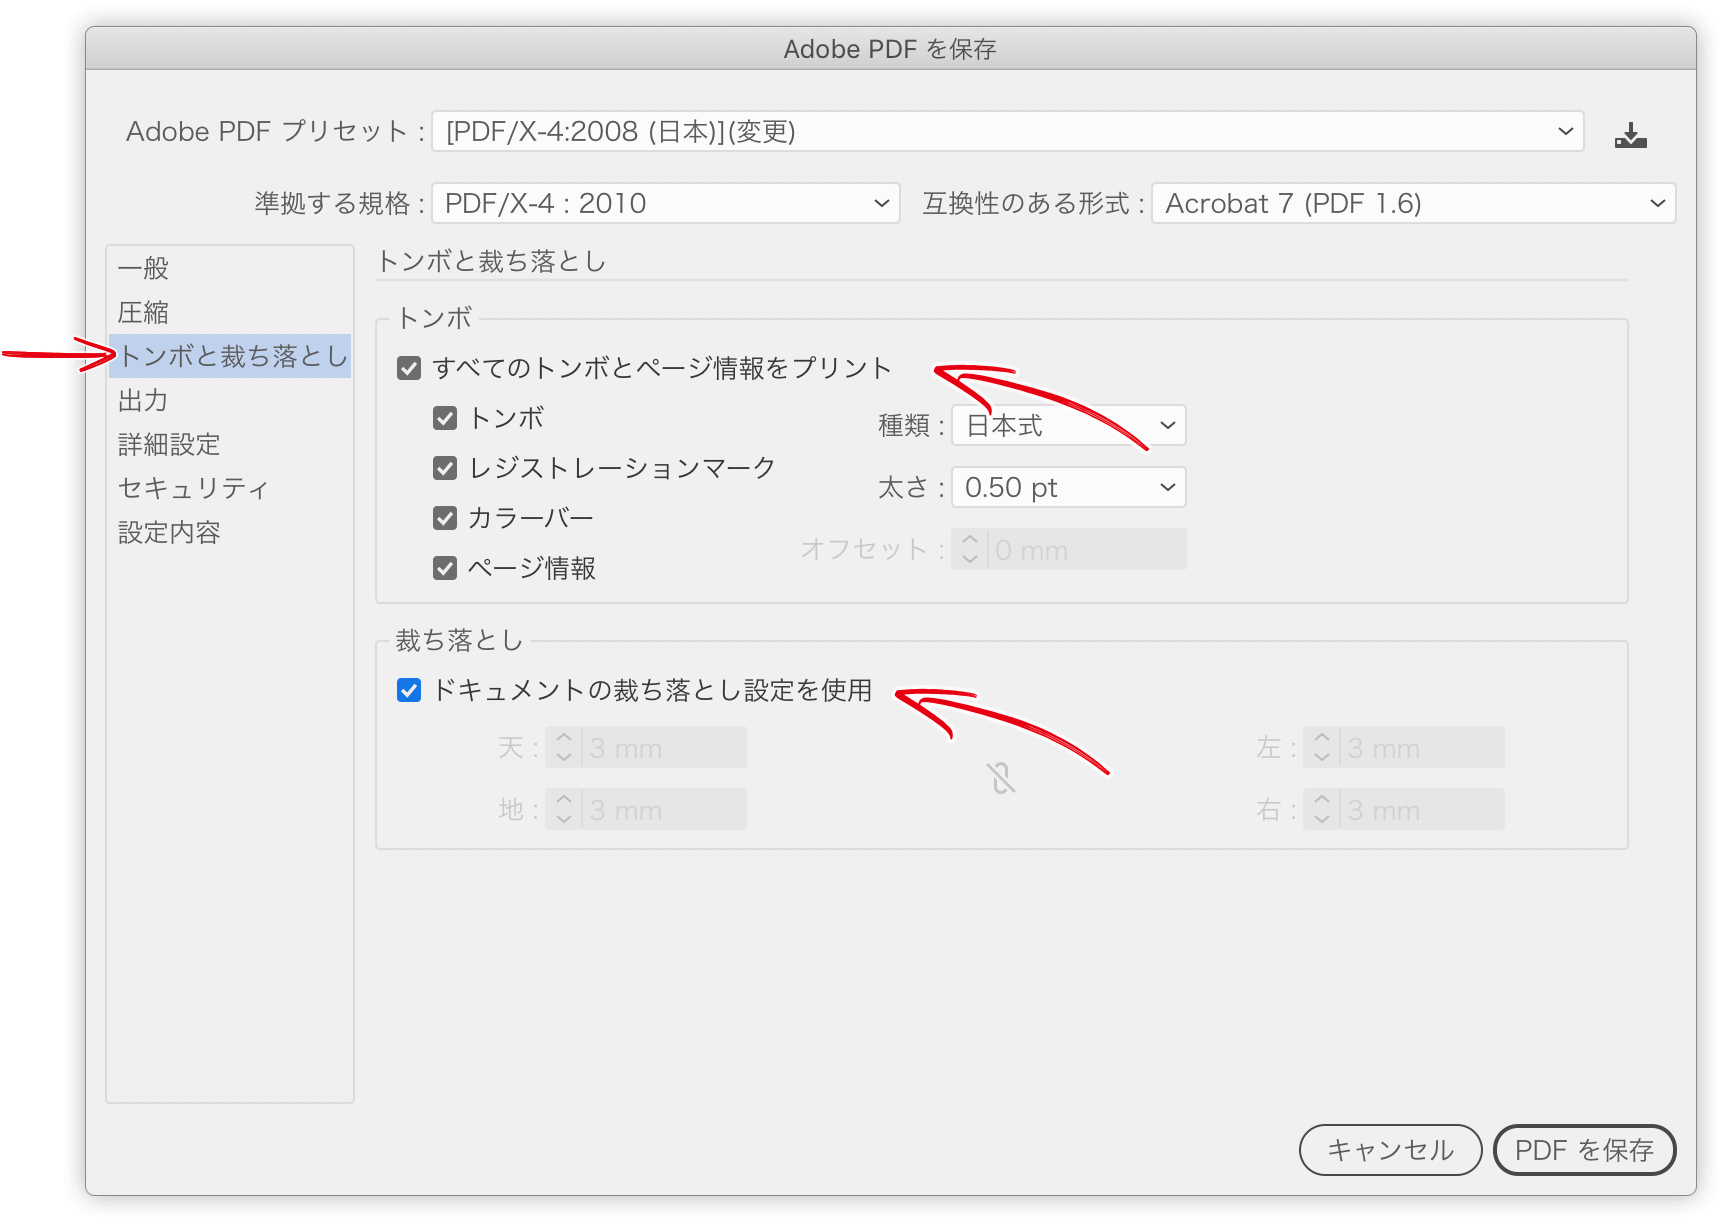
Task: Open the Adobe PDF プリセット dropdown
Action: (1007, 132)
